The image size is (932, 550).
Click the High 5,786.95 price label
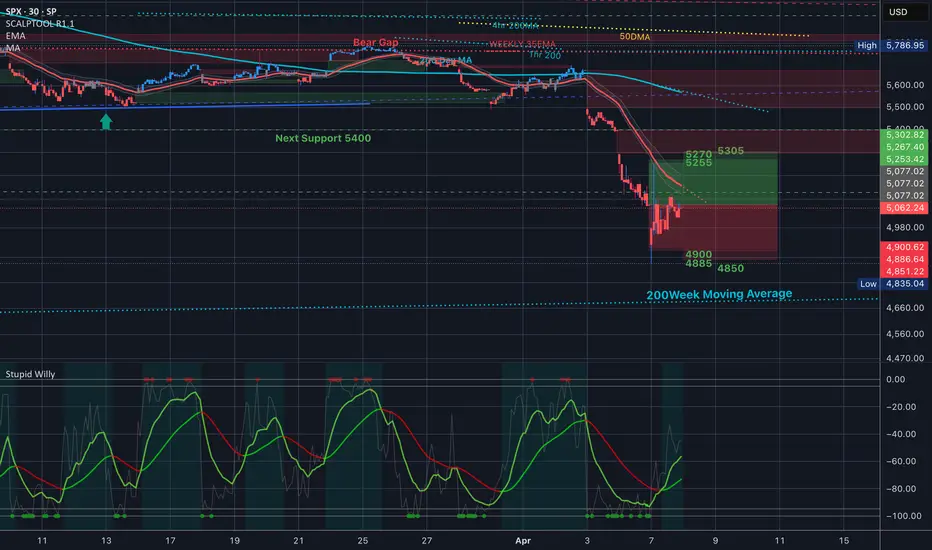click(890, 45)
